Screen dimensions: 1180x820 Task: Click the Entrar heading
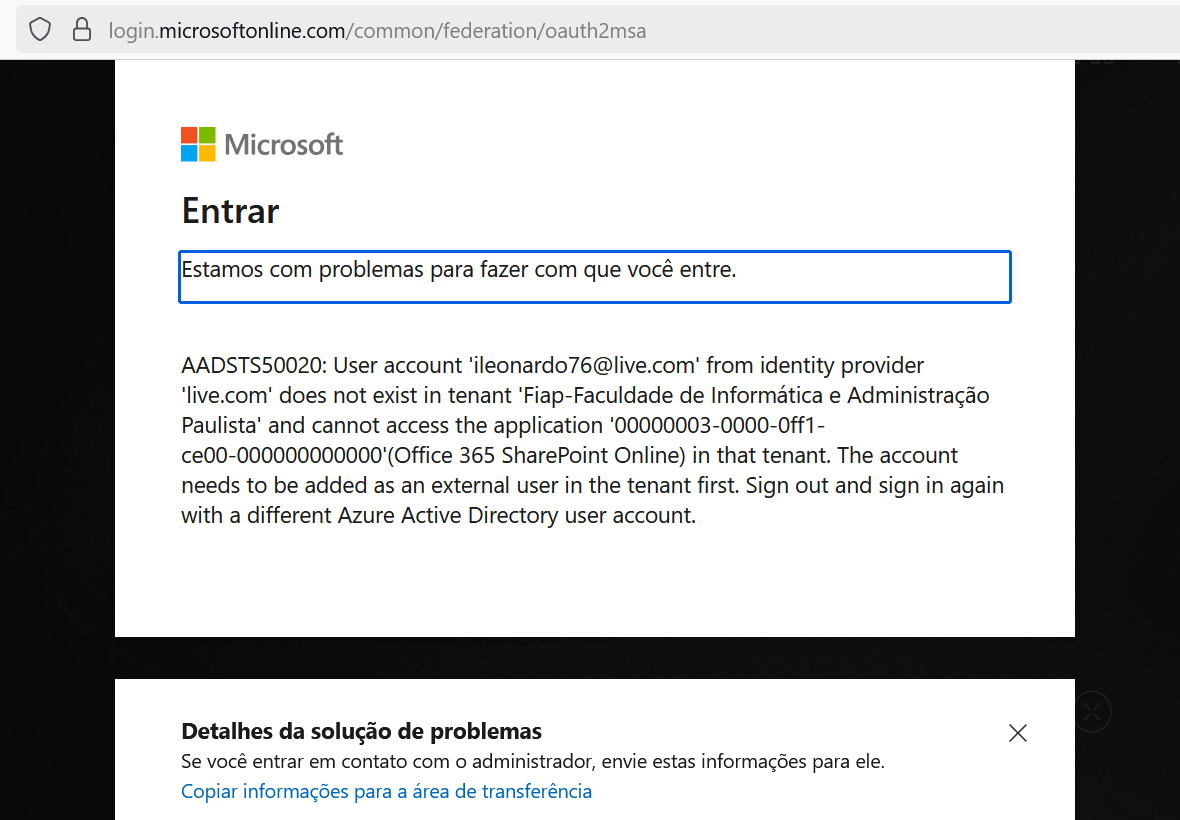point(230,211)
